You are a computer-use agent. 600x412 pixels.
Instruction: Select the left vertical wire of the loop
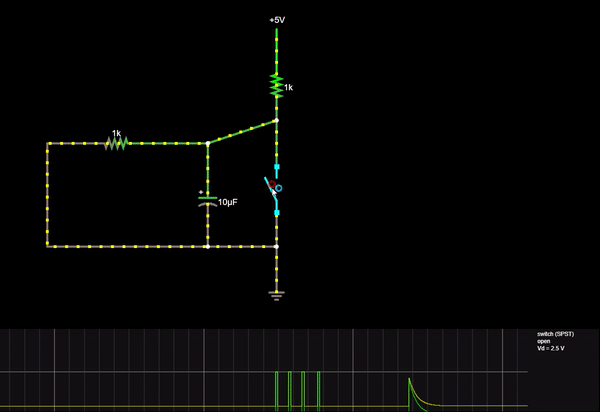47,195
